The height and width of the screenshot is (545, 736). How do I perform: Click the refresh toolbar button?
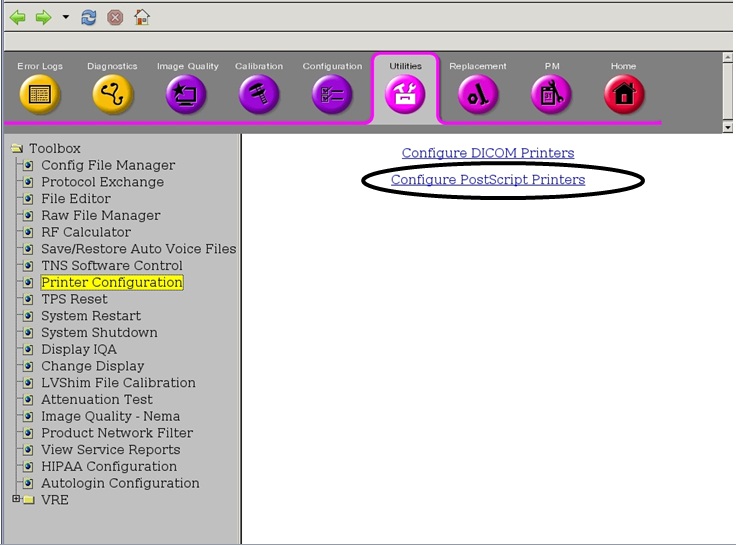89,17
